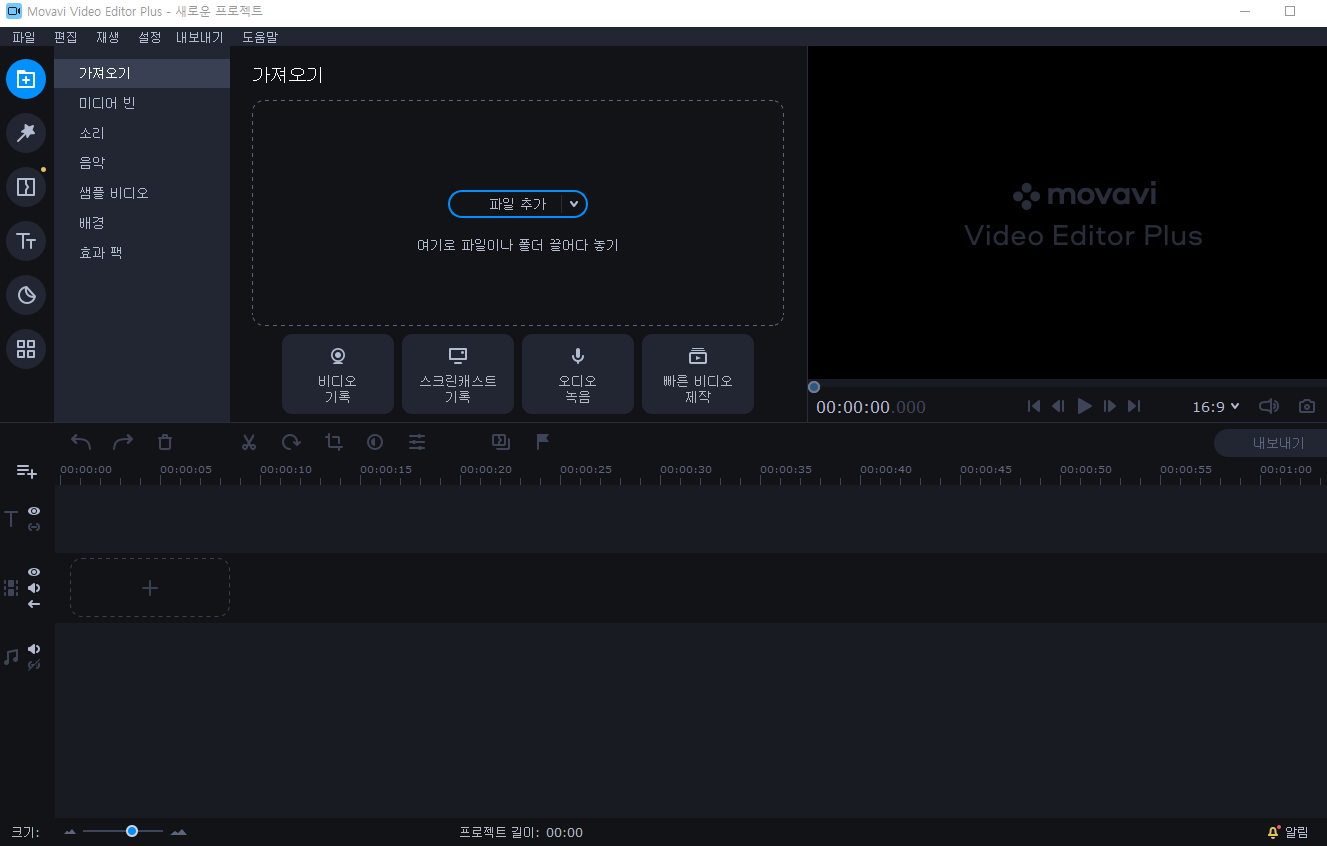The image size is (1327, 846).
Task: Click the zoom in mountain icon
Action: (x=179, y=832)
